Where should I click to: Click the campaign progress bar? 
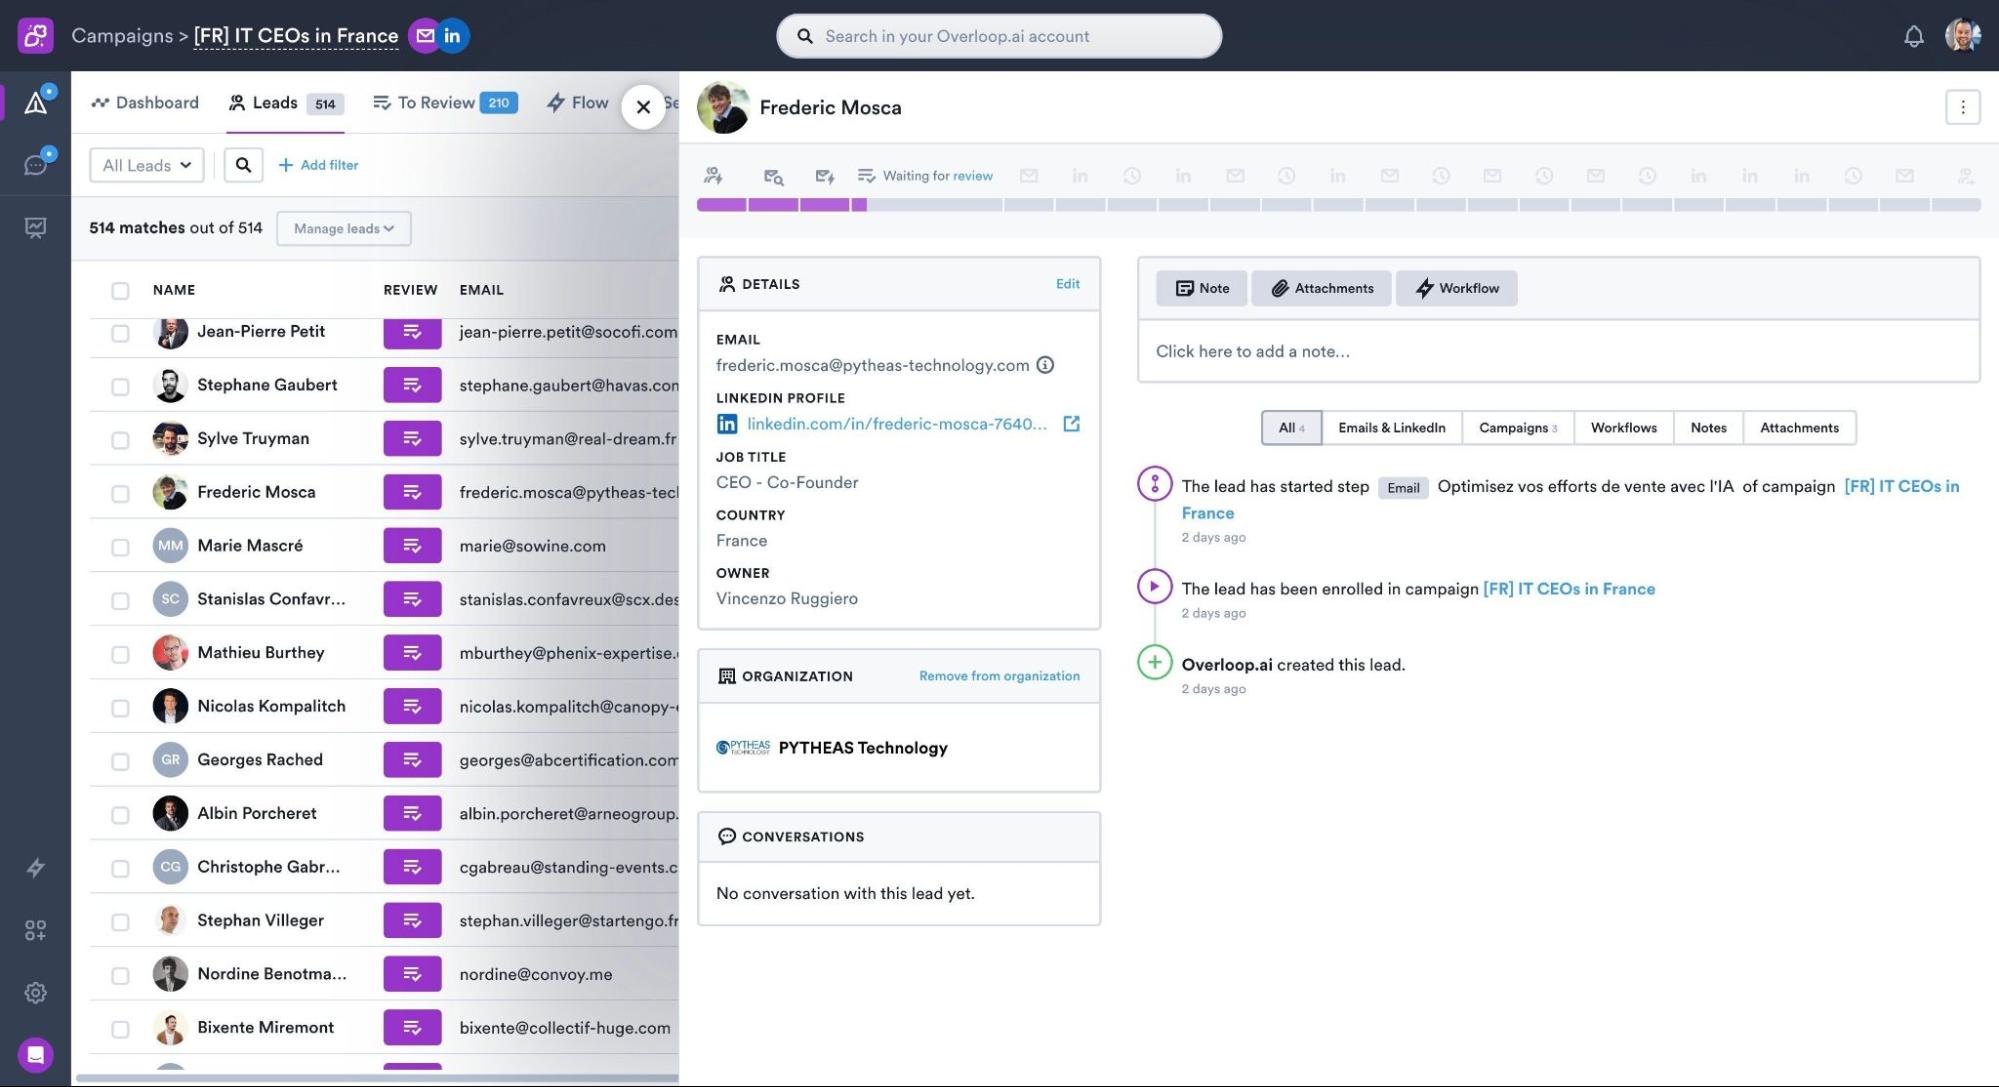click(1338, 205)
